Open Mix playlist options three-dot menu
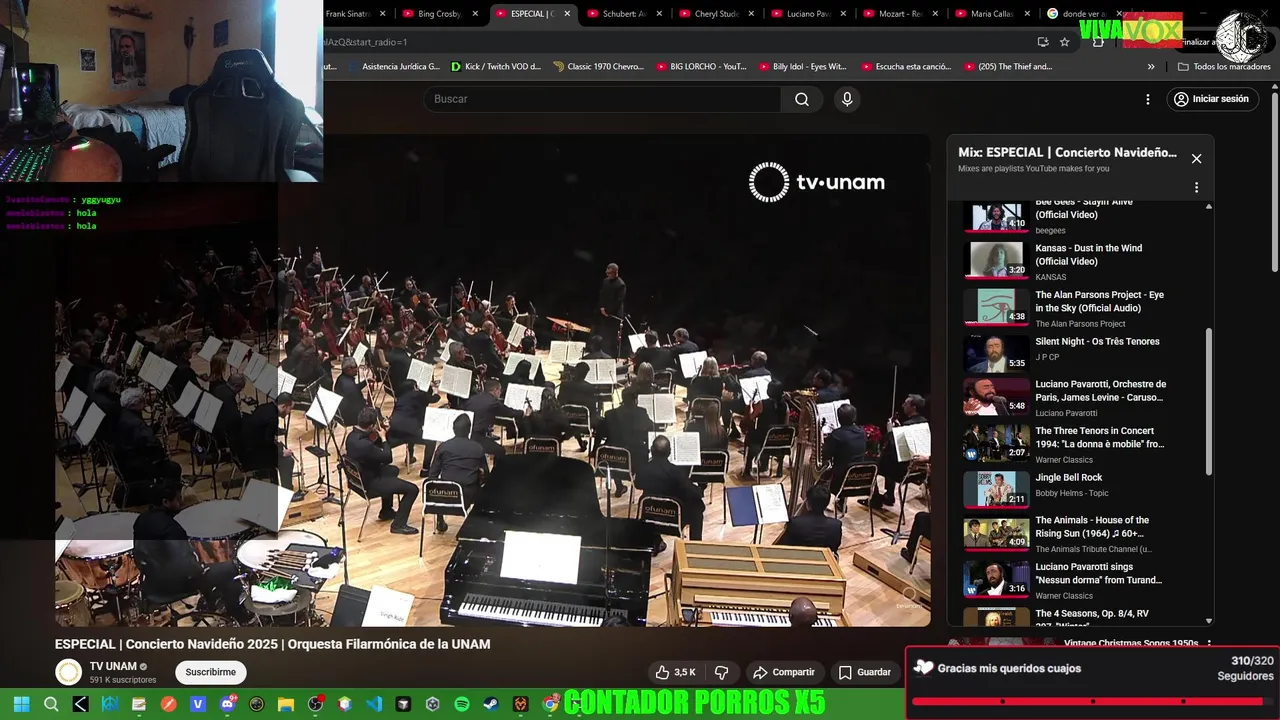1280x720 pixels. tap(1196, 187)
